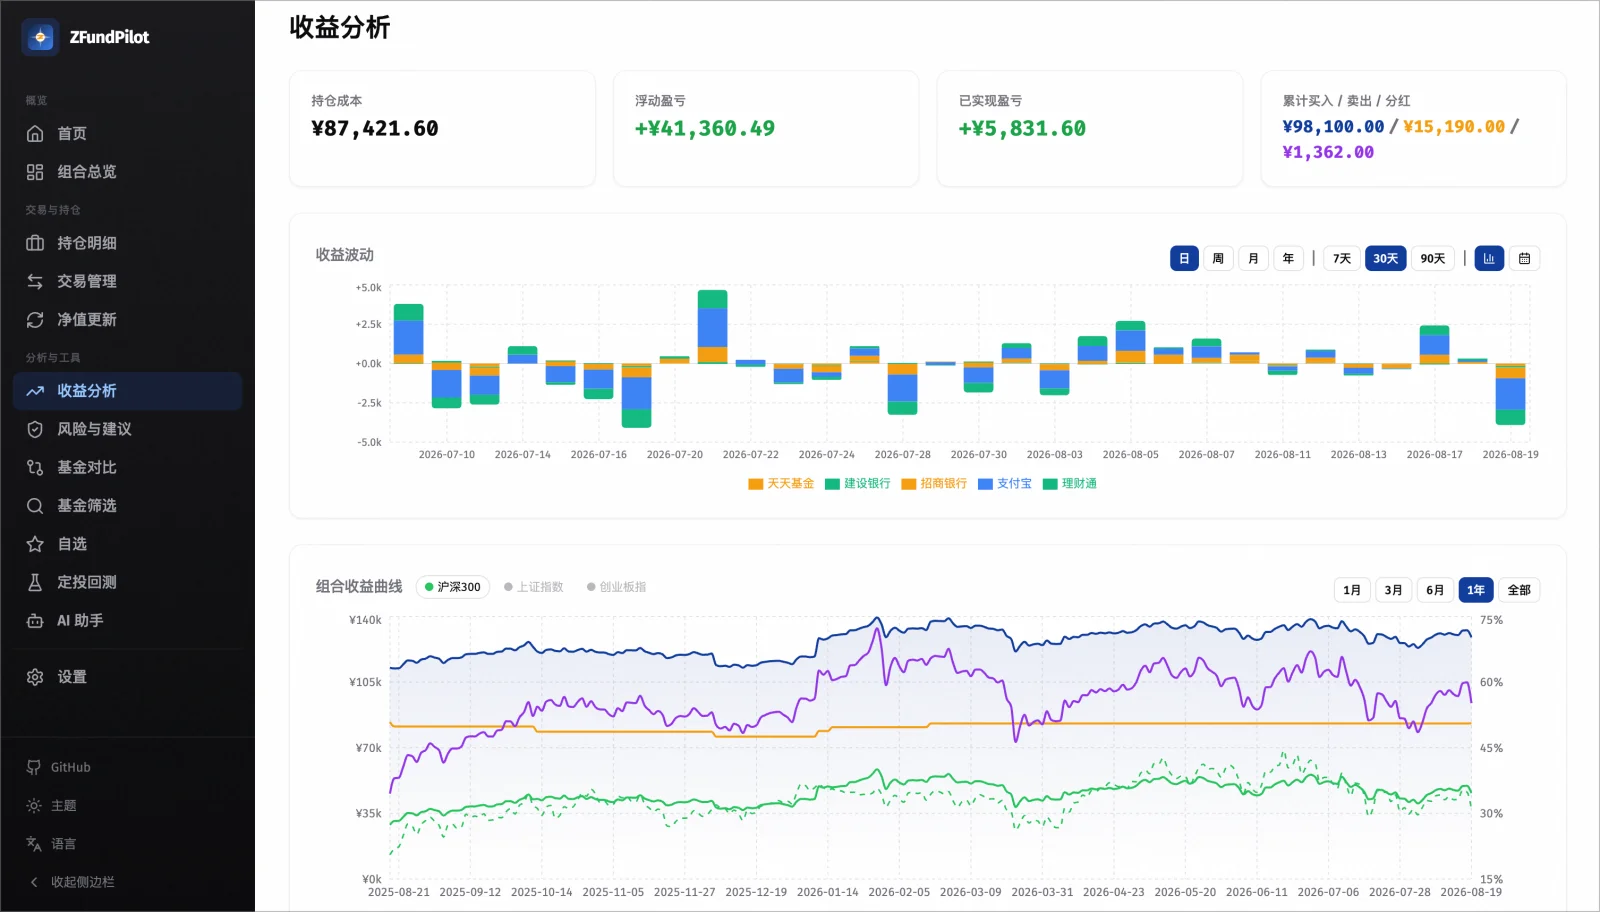Image resolution: width=1600 pixels, height=912 pixels.
Task: Open 设置 using the gear icon
Action: [x=35, y=677]
